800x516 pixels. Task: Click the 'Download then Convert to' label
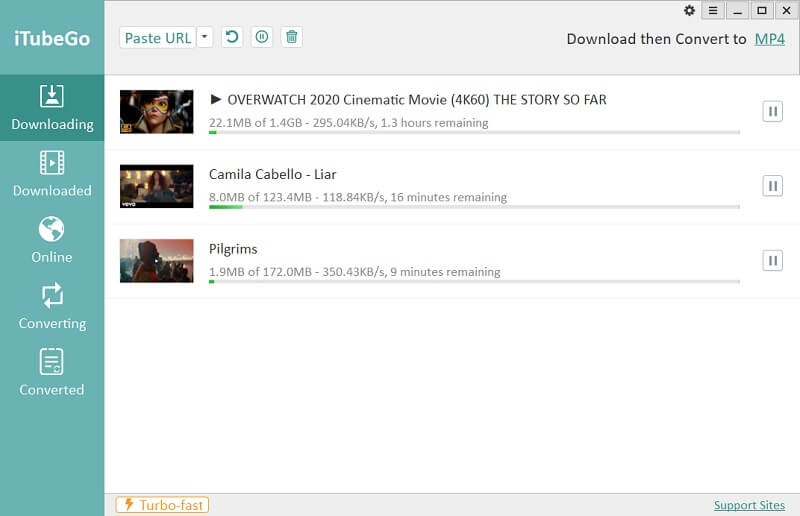(x=656, y=39)
